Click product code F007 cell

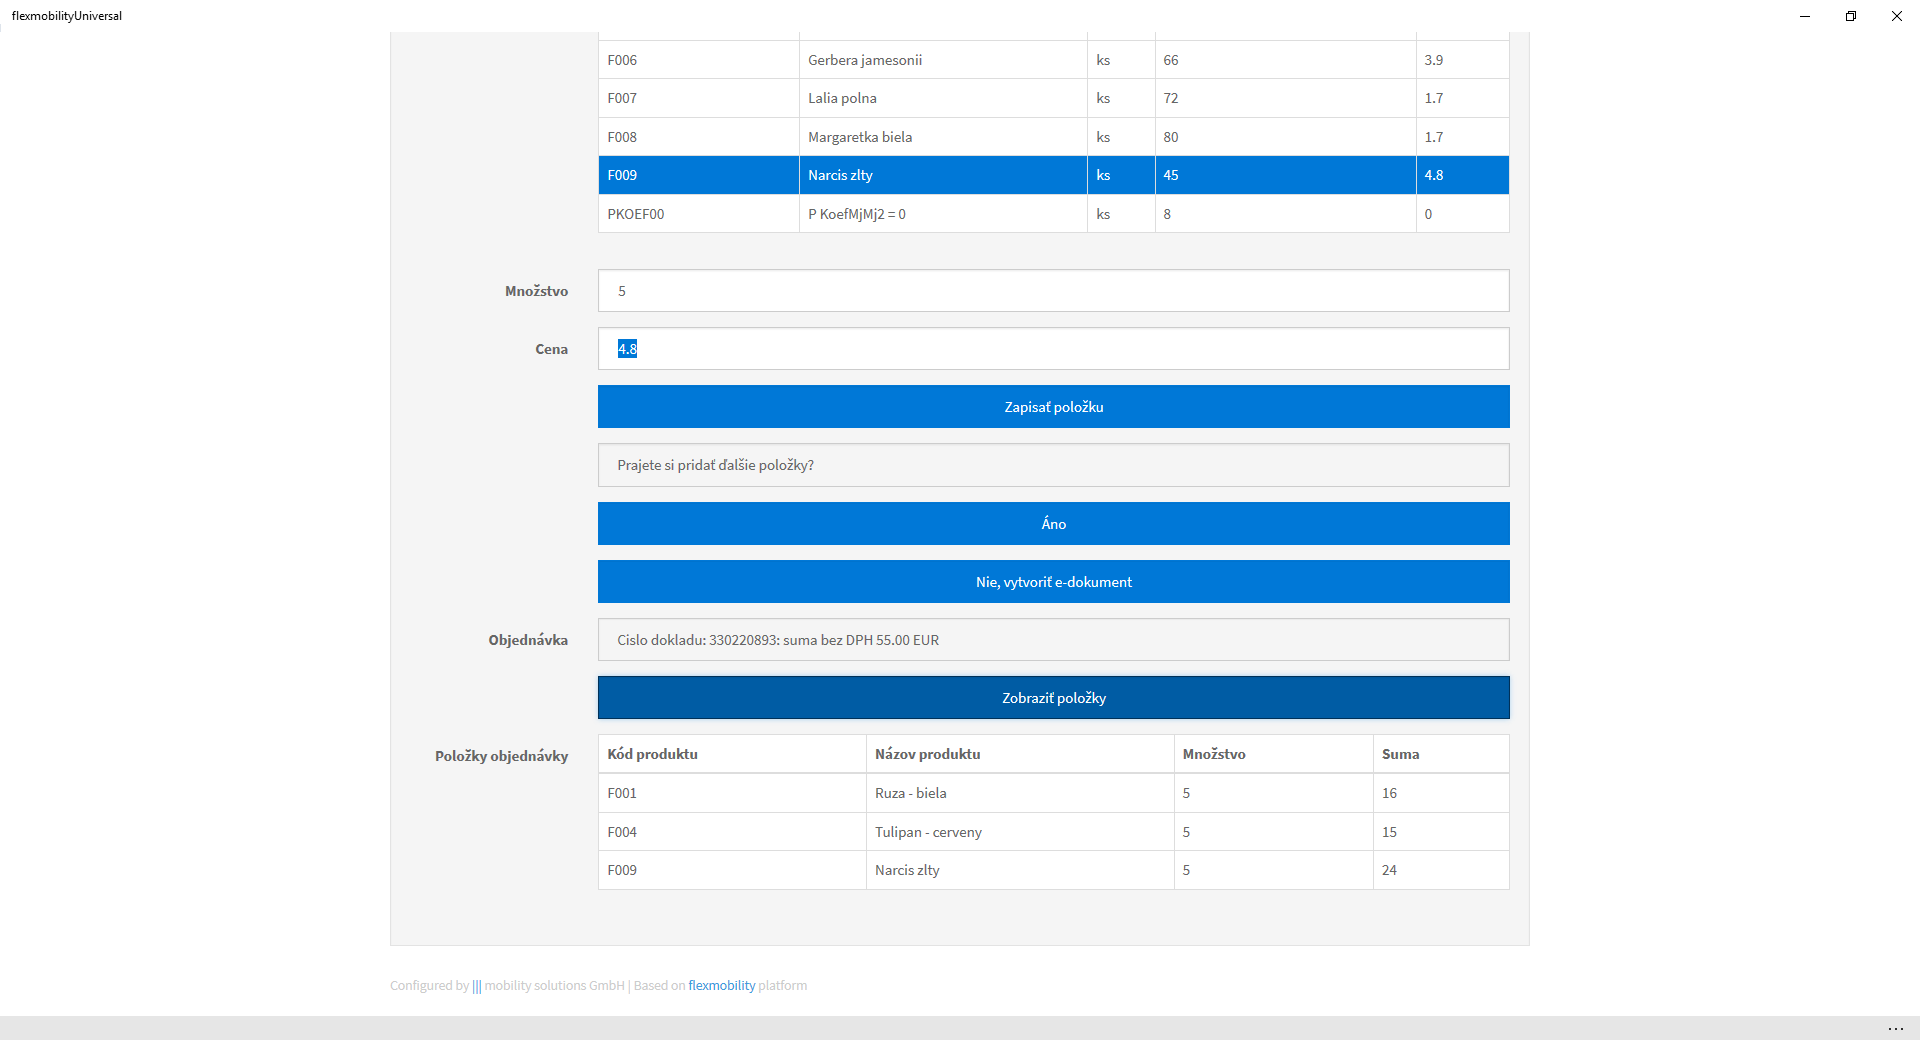[x=698, y=98]
